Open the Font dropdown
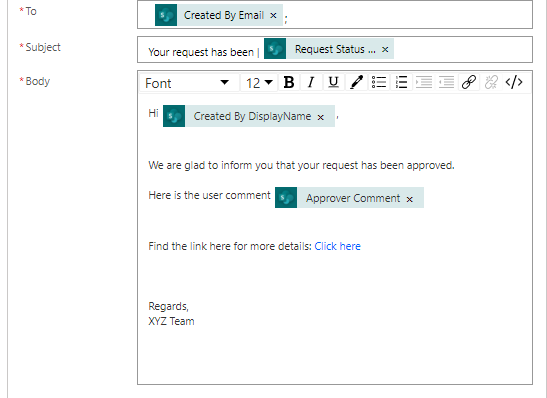This screenshot has height=398, width=547. 189,83
